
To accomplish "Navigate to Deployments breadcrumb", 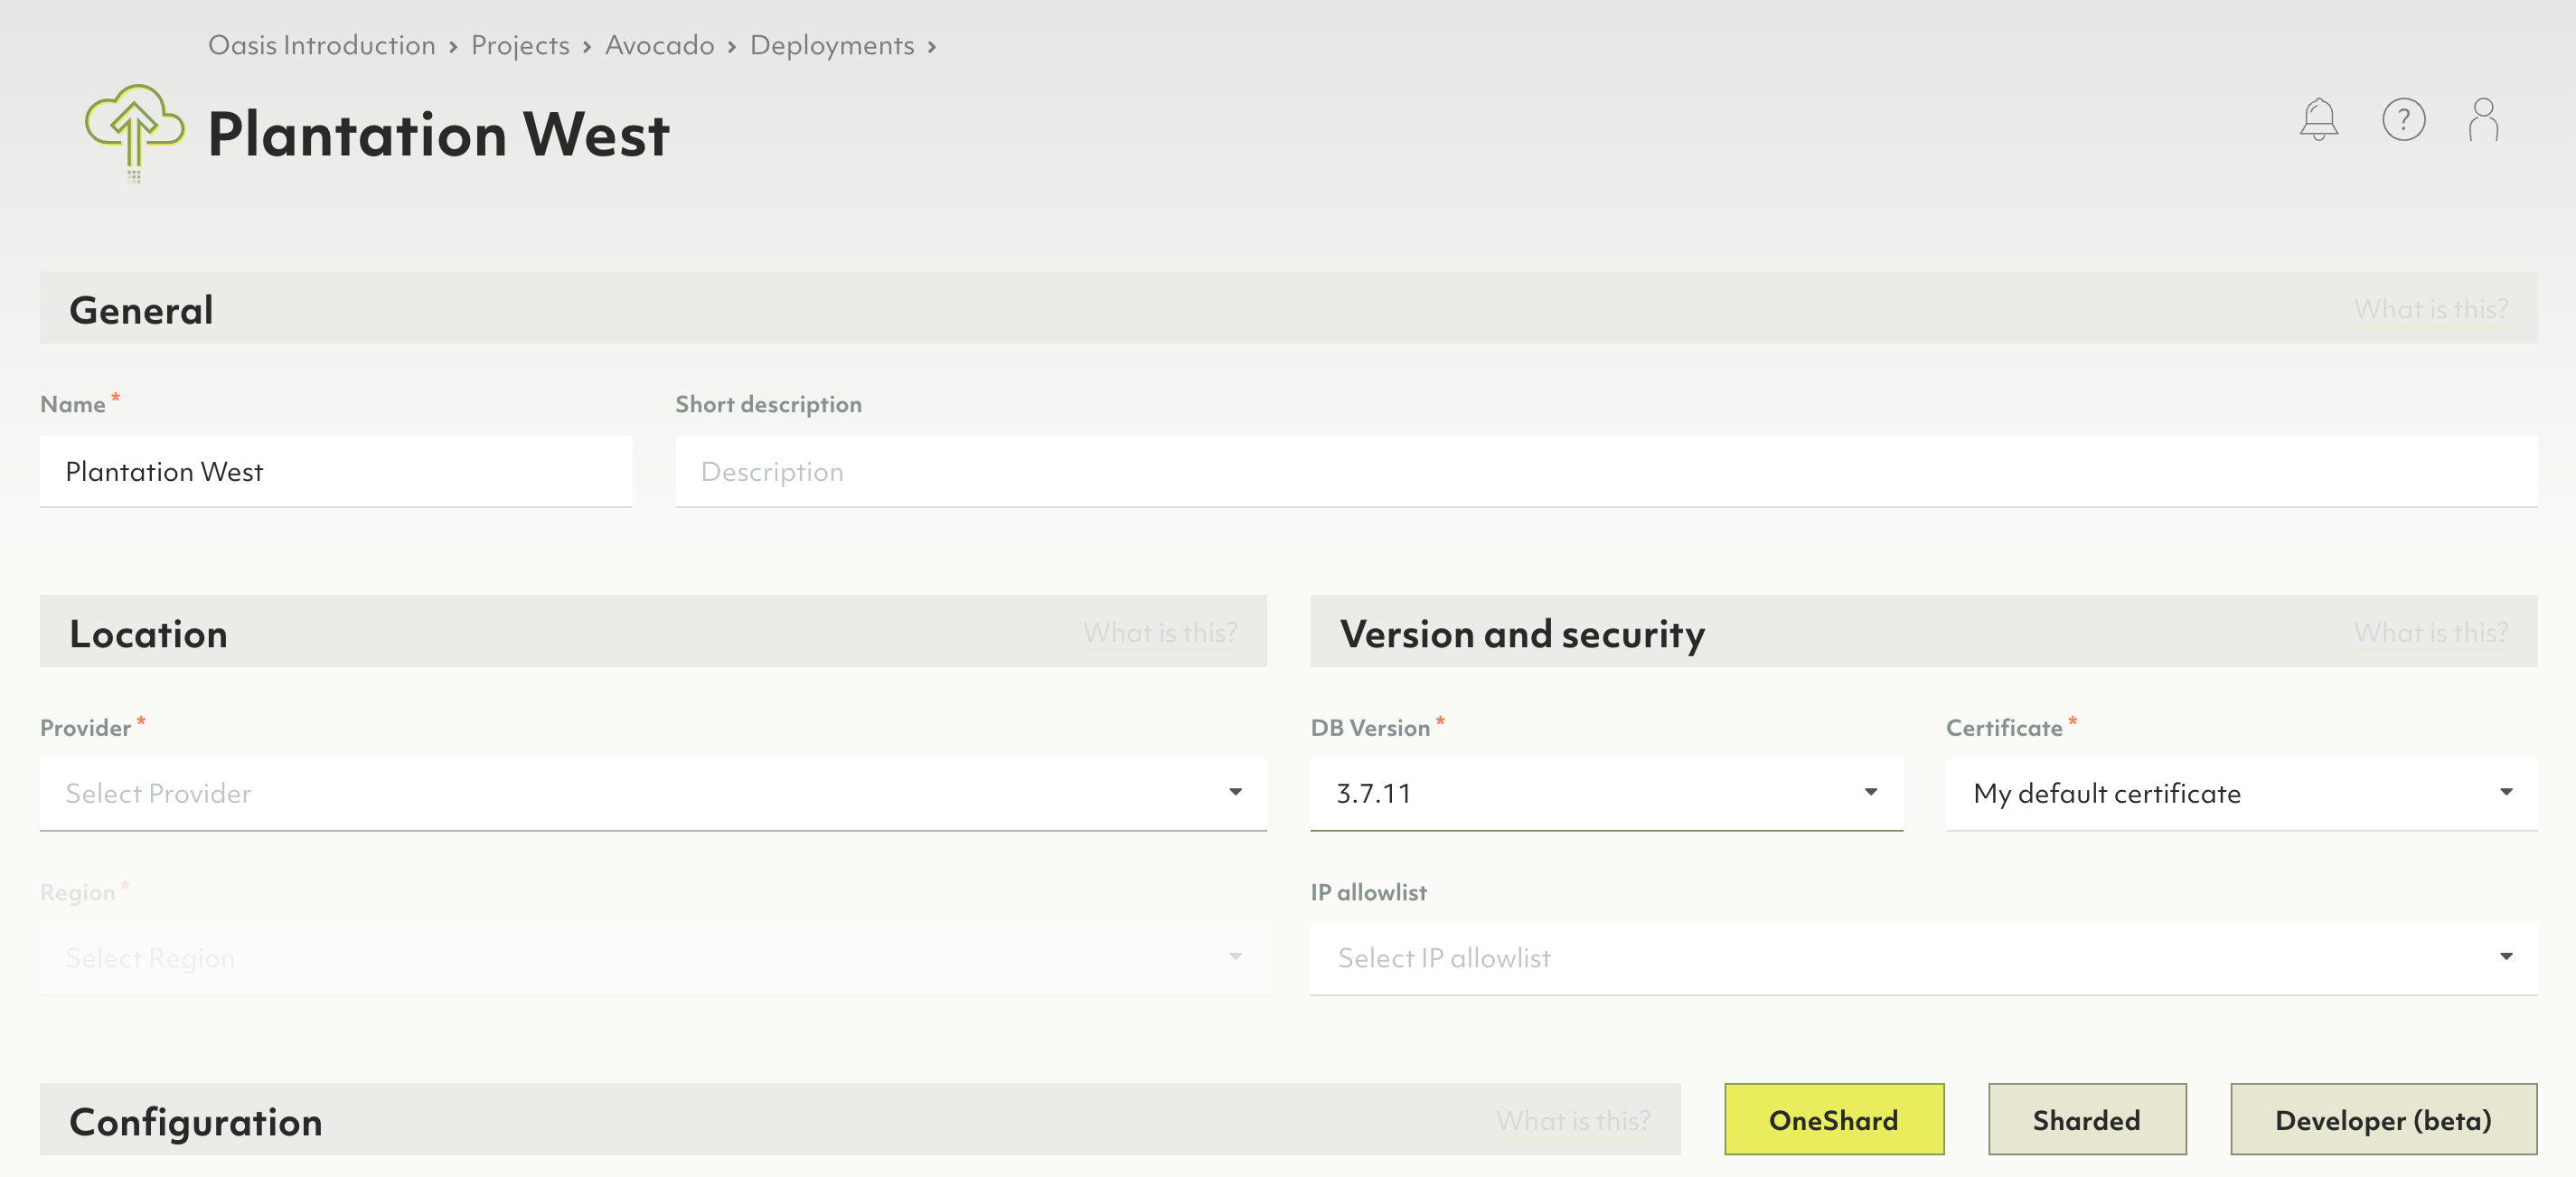I will [x=831, y=45].
